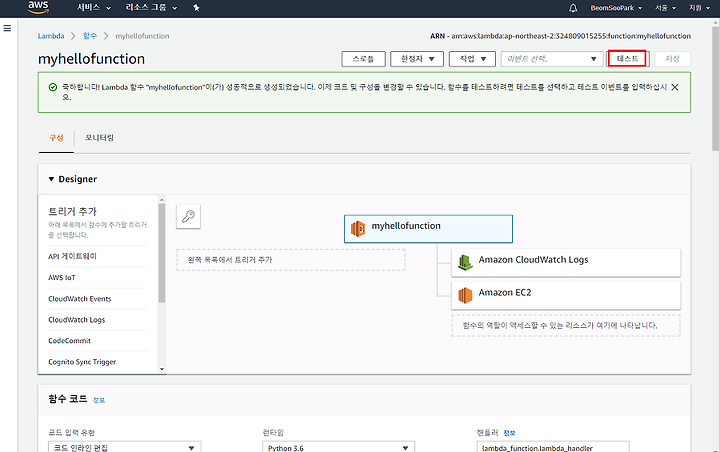Screen dimensions: 720x452
Task: Click the AWS logo home icon
Action: coord(38,7)
